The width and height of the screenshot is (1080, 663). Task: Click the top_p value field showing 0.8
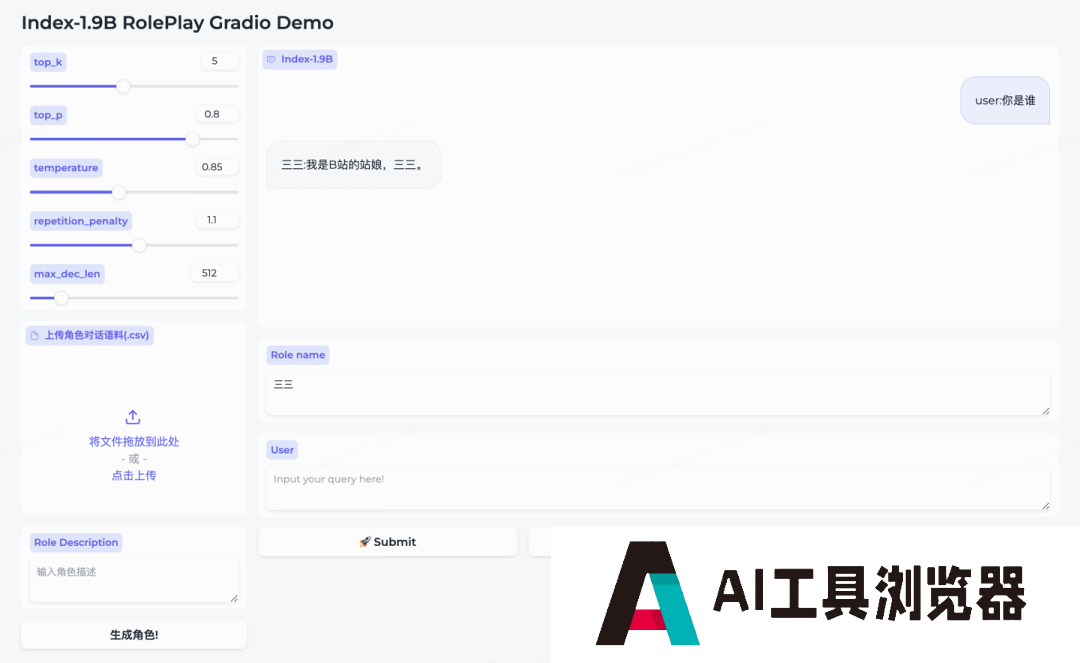click(218, 114)
